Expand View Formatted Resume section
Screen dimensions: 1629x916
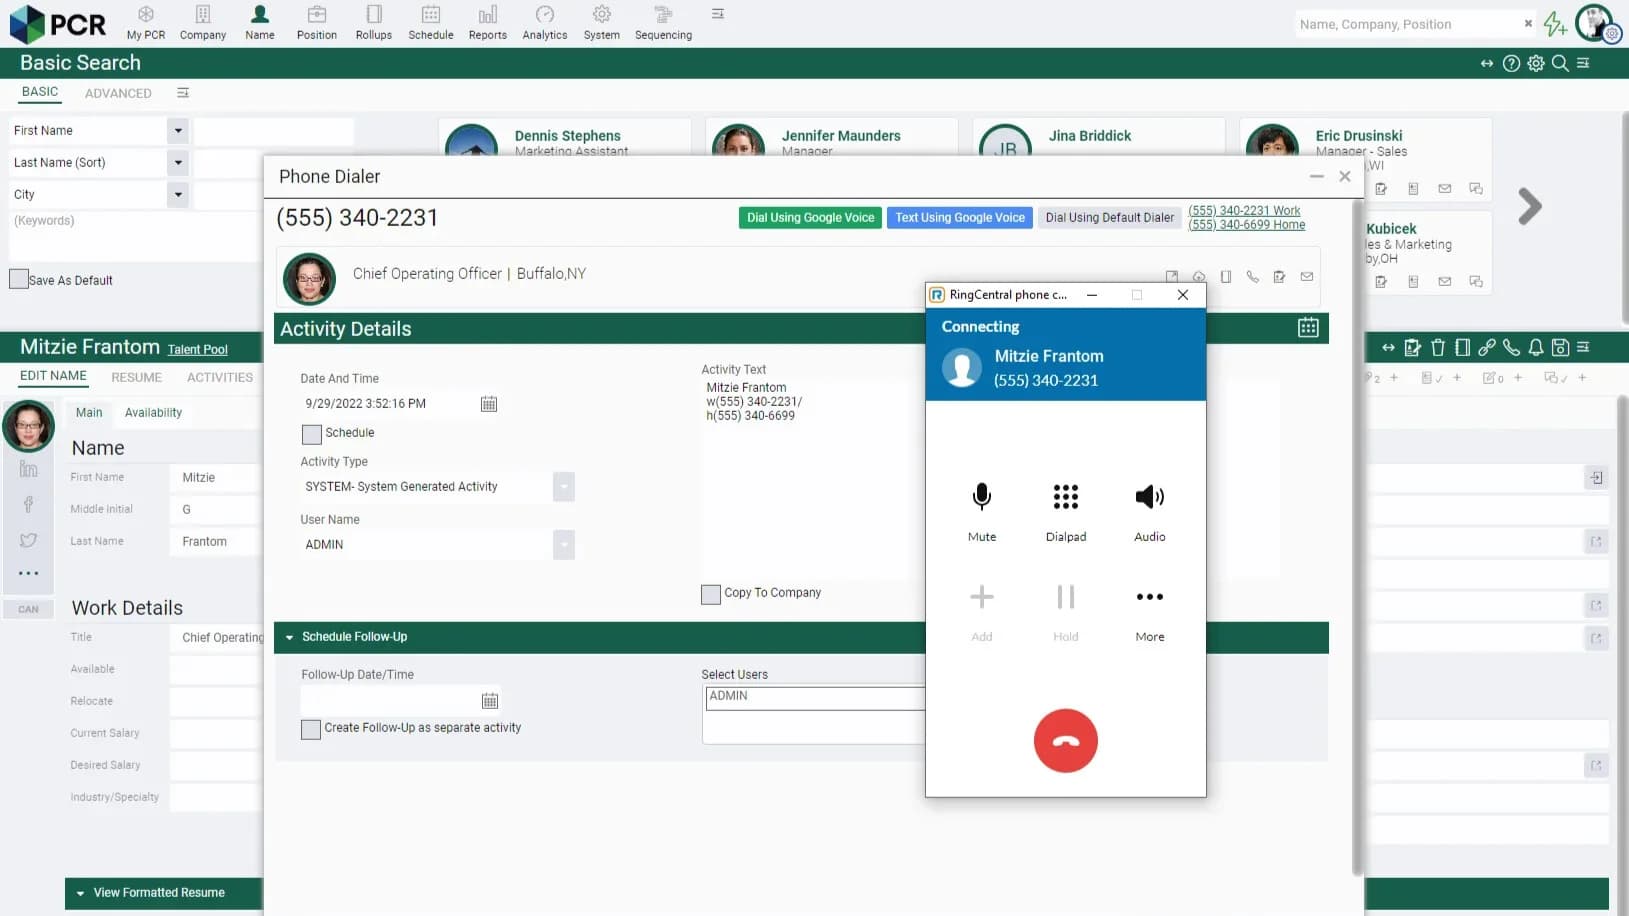pos(80,893)
